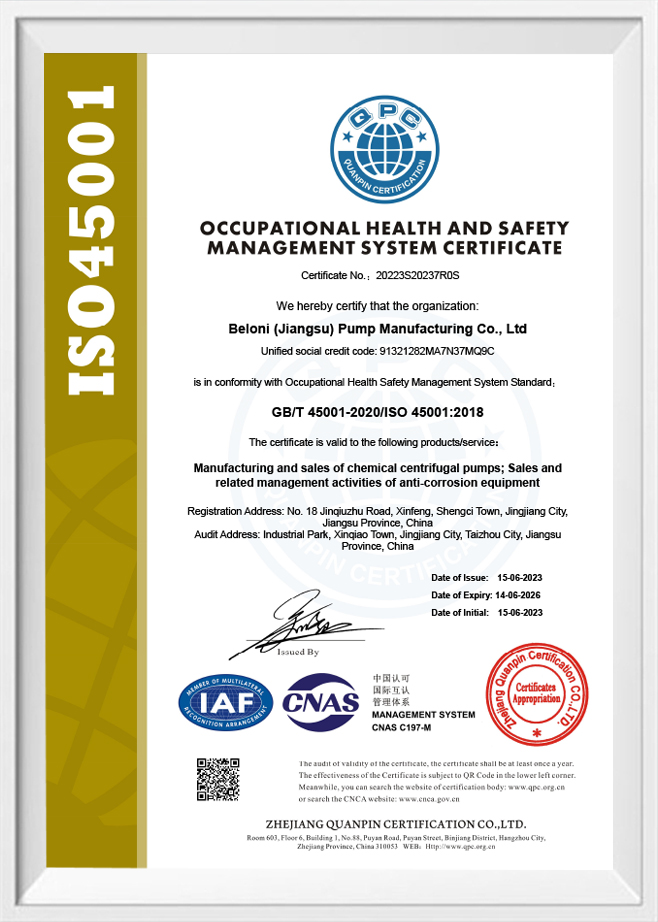Viewport: 658px width, 922px height.
Task: Click 'related management activities of anti-corrosion equipment'
Action: pos(378,483)
